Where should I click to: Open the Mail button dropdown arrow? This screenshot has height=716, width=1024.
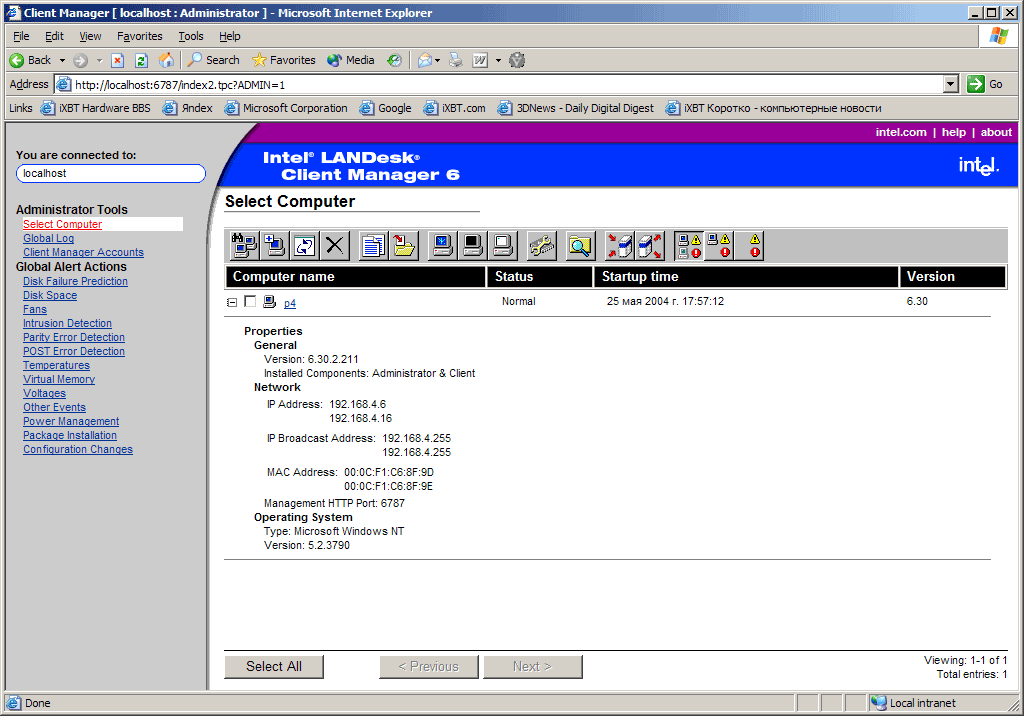[x=437, y=61]
